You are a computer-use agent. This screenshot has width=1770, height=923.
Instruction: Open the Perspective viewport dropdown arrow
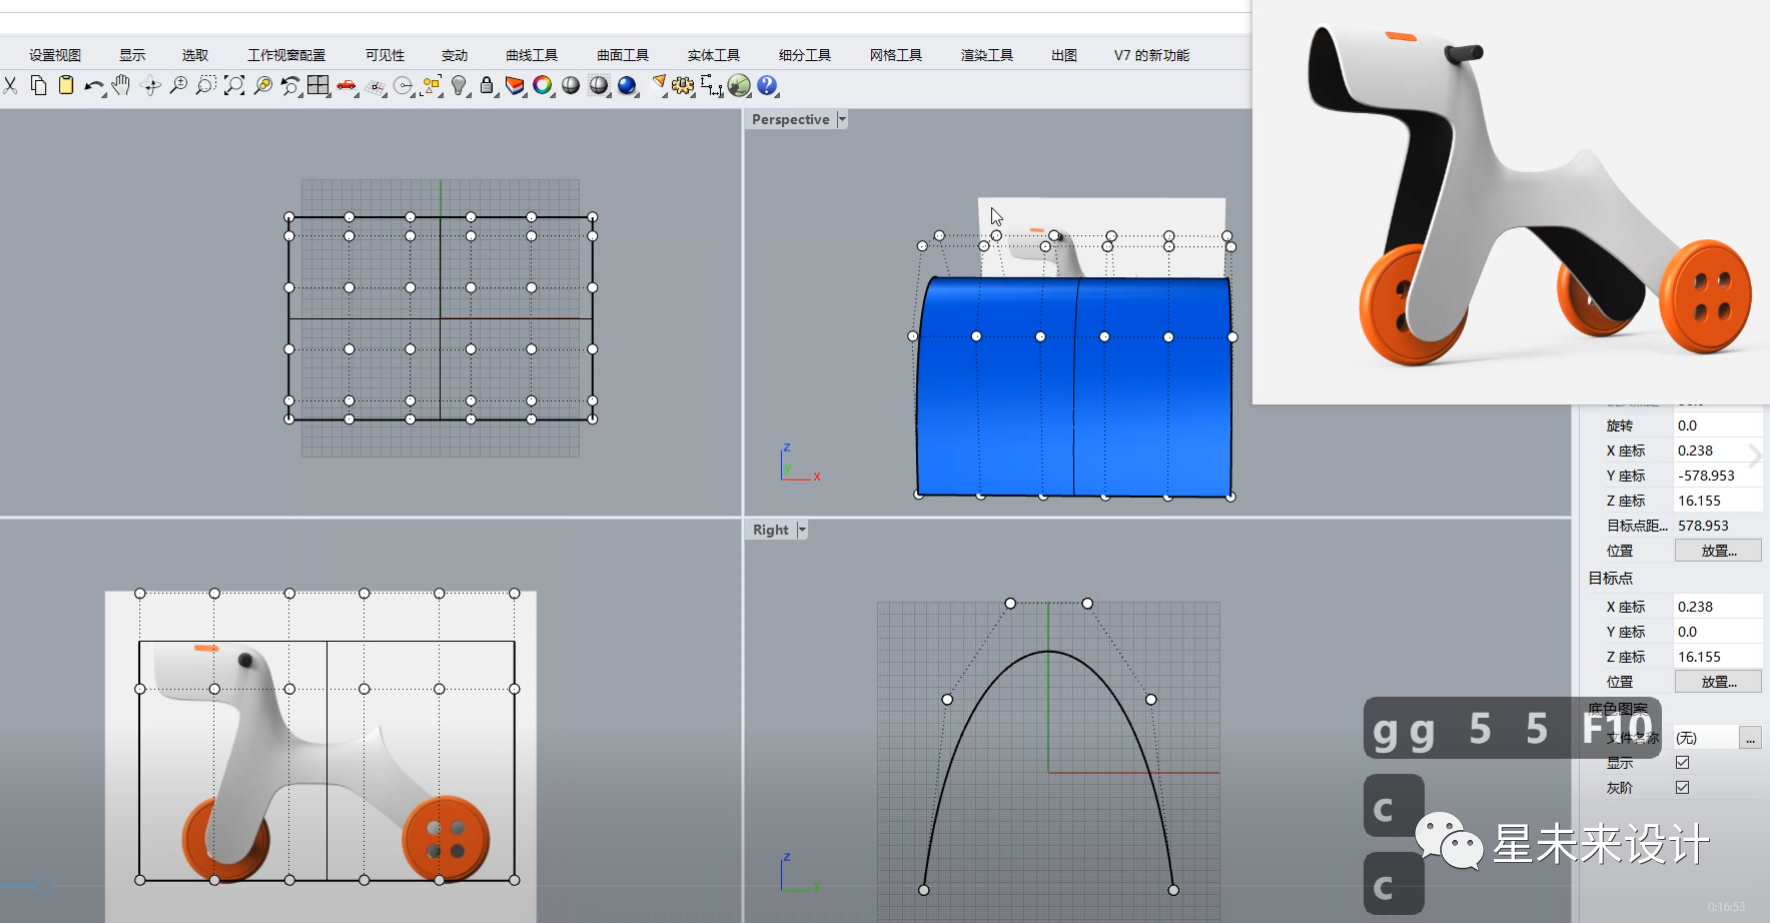click(x=842, y=119)
